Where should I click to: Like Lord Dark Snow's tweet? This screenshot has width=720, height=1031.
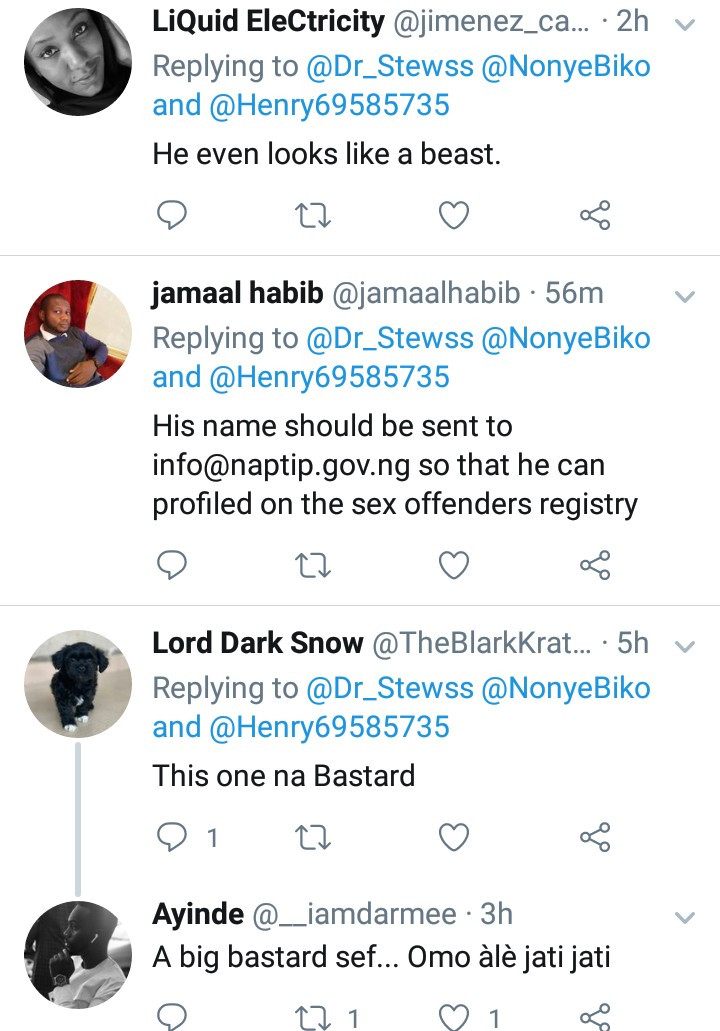tap(455, 837)
